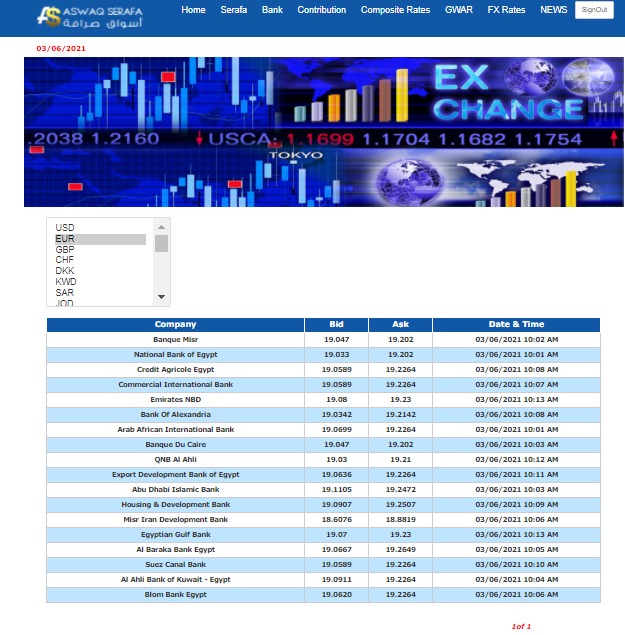Select SAR in the currency list
625x635 pixels.
click(100, 292)
